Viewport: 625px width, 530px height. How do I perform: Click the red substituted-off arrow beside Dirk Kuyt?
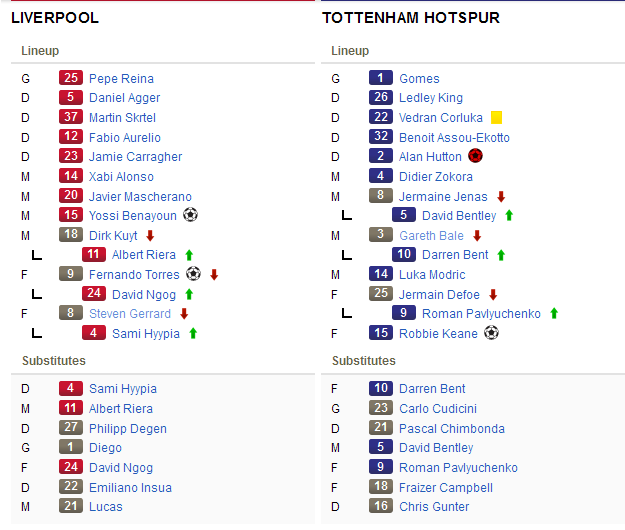point(150,236)
